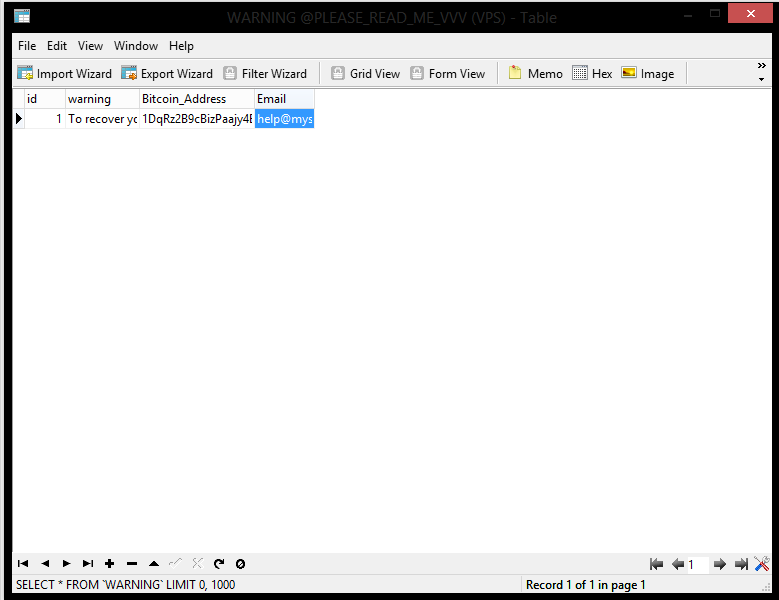
Task: Go to the previous record
Action: click(x=45, y=564)
